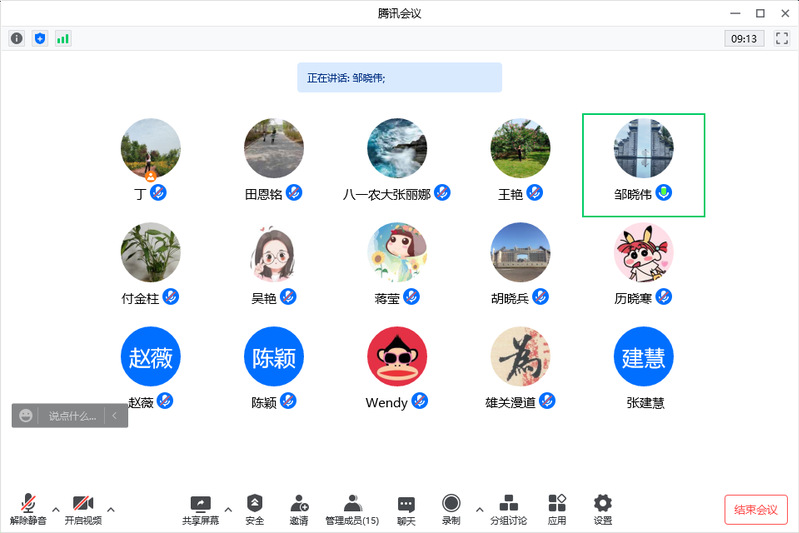This screenshot has width=799, height=533.
Task: Open the 邀请 invite dialog
Action: coord(299,509)
